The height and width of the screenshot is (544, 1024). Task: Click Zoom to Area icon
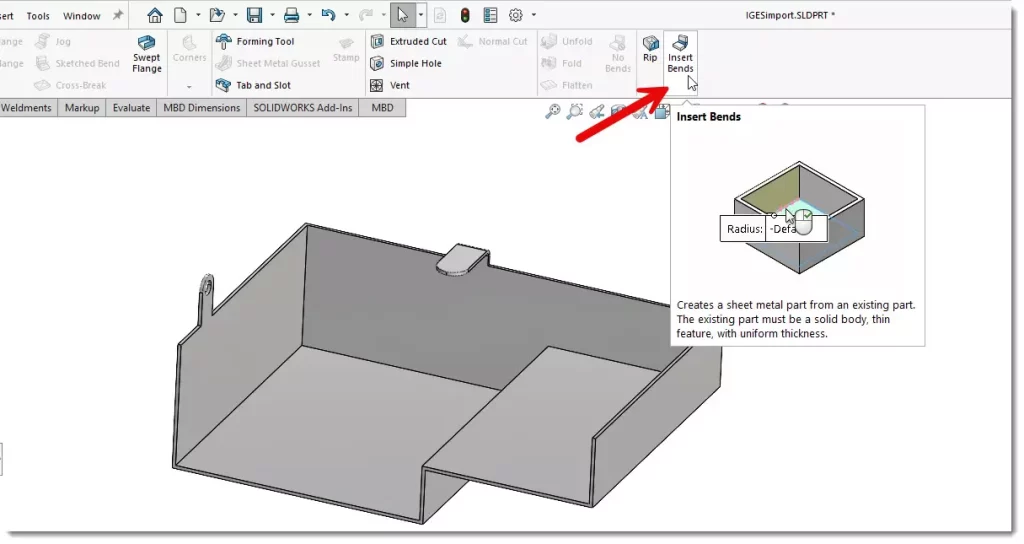(574, 112)
